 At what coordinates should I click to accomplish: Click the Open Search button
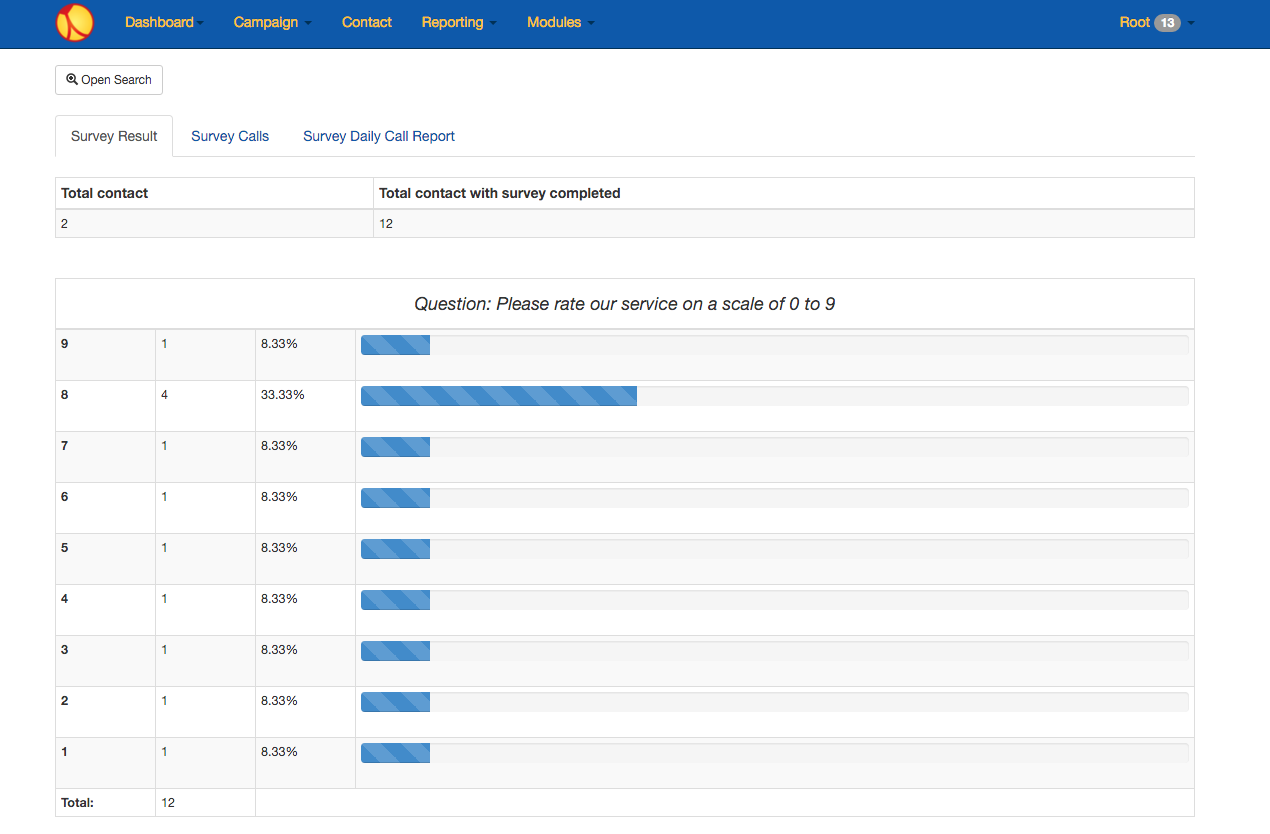pos(109,80)
